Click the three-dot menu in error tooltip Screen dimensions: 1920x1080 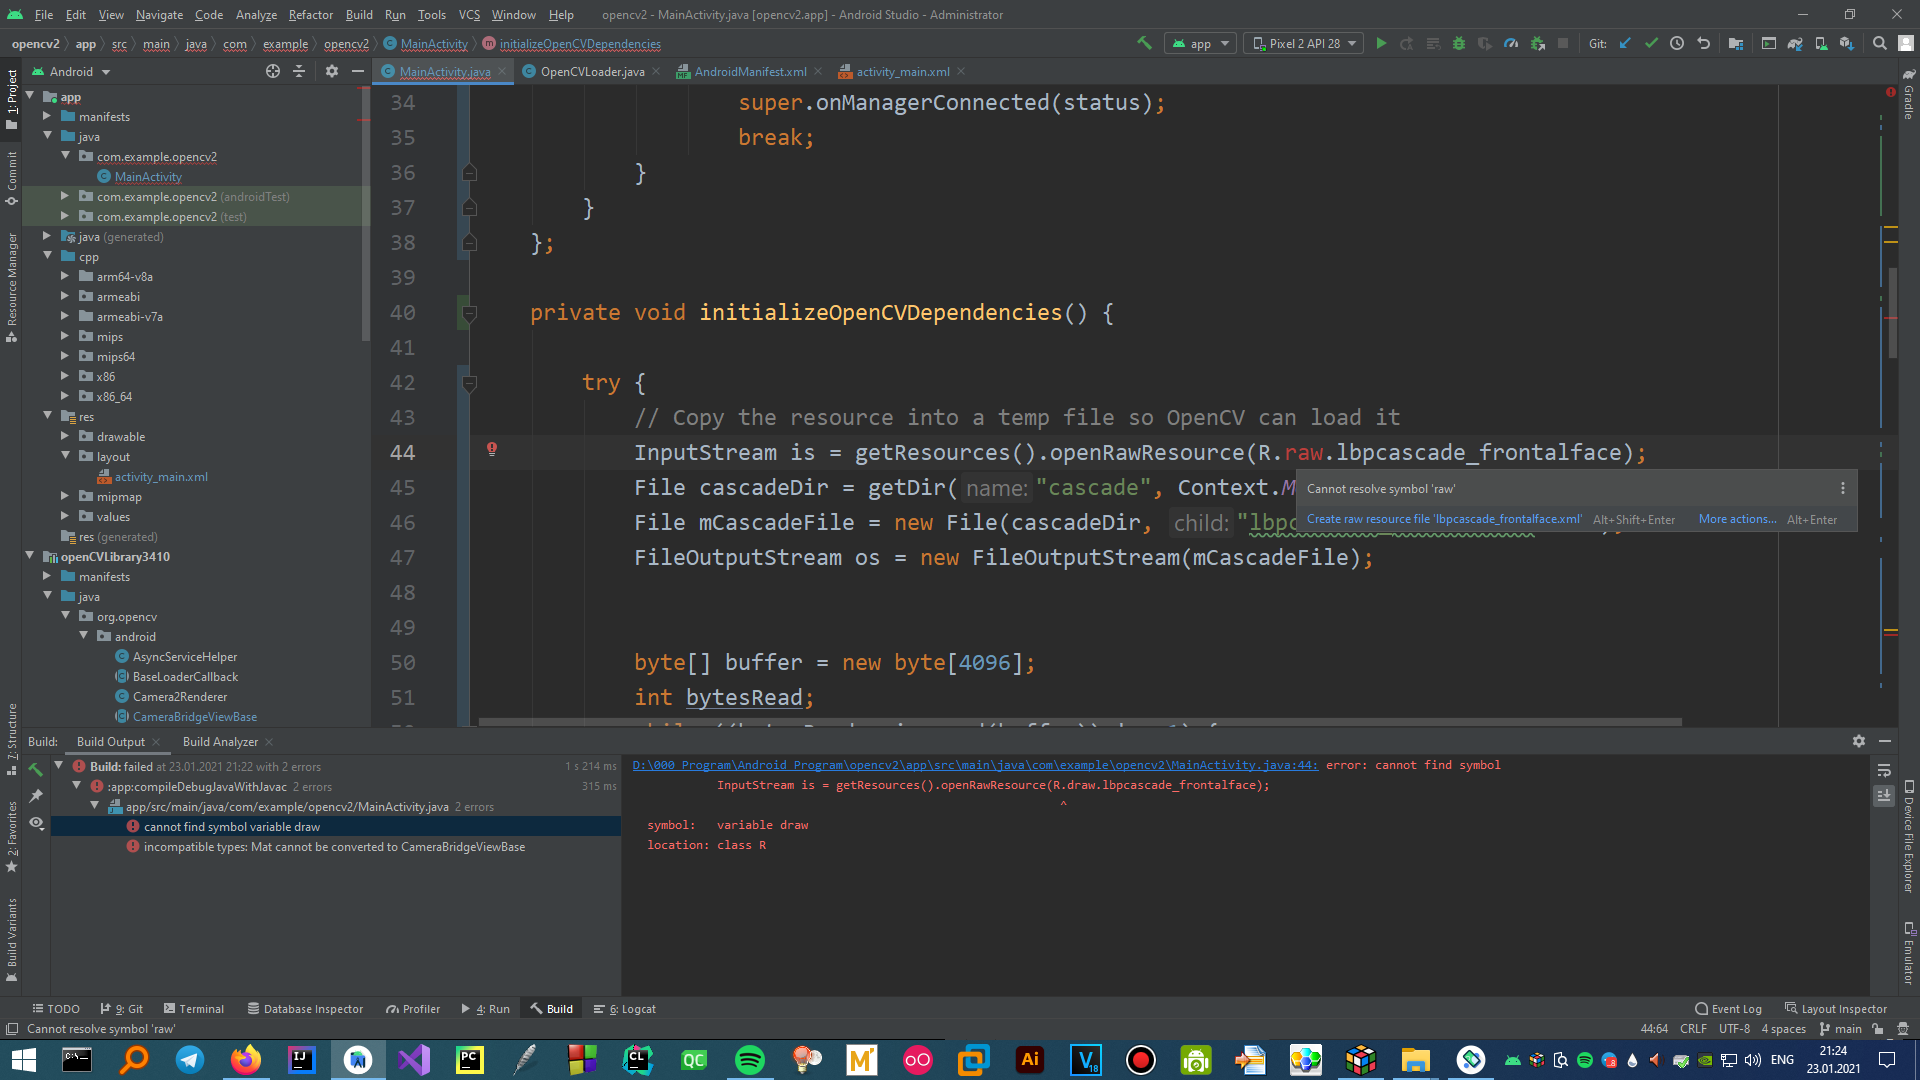coord(1843,488)
